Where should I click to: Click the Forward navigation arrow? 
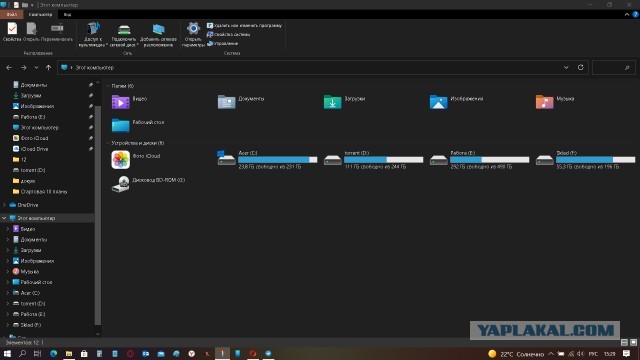pos(24,67)
